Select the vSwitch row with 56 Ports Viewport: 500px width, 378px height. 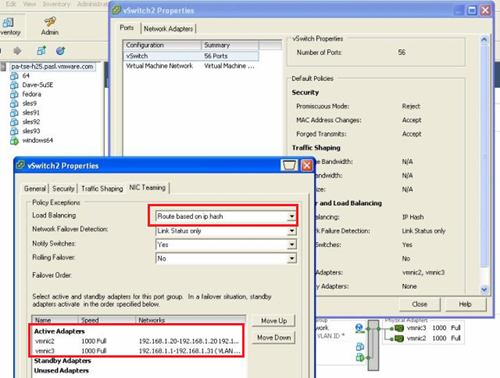point(191,56)
